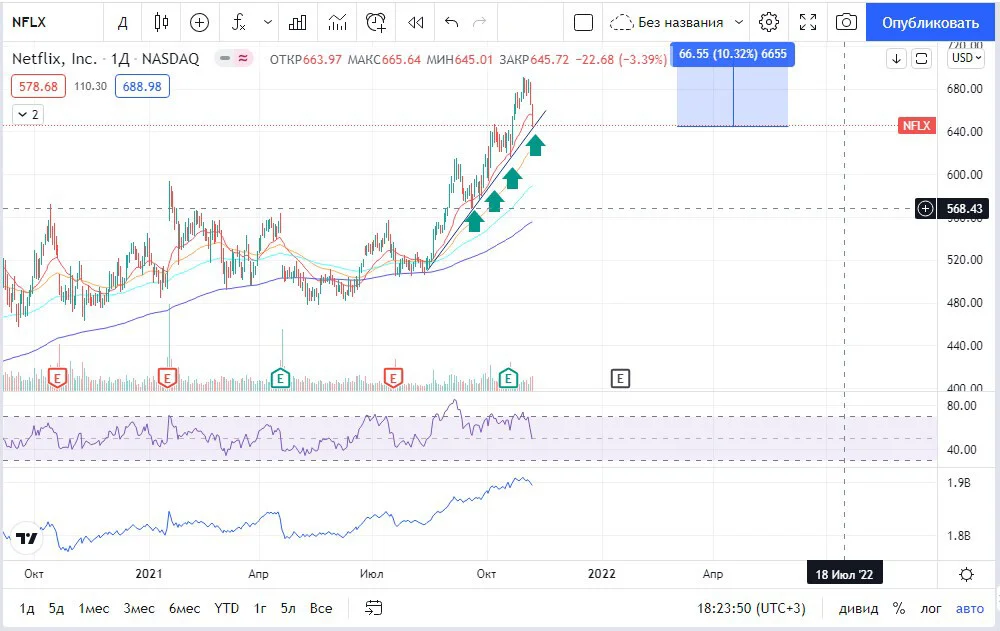
Task: Click the 66.55 (10.32%) measurement label
Action: pos(732,54)
